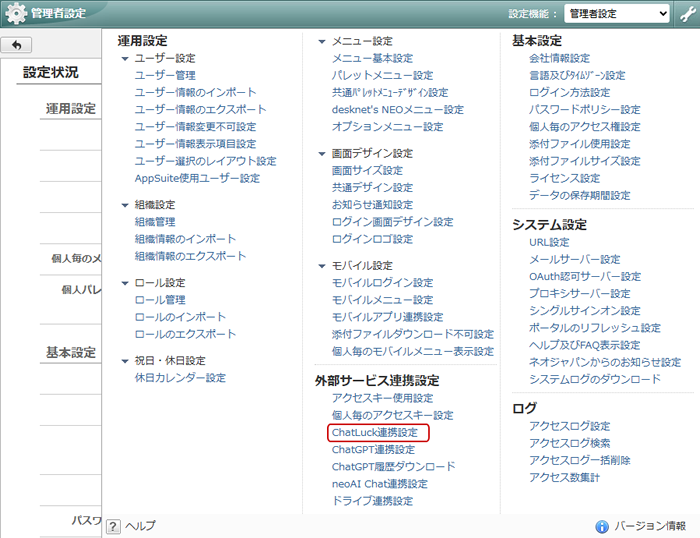Open アクセス数集計 link

click(565, 478)
